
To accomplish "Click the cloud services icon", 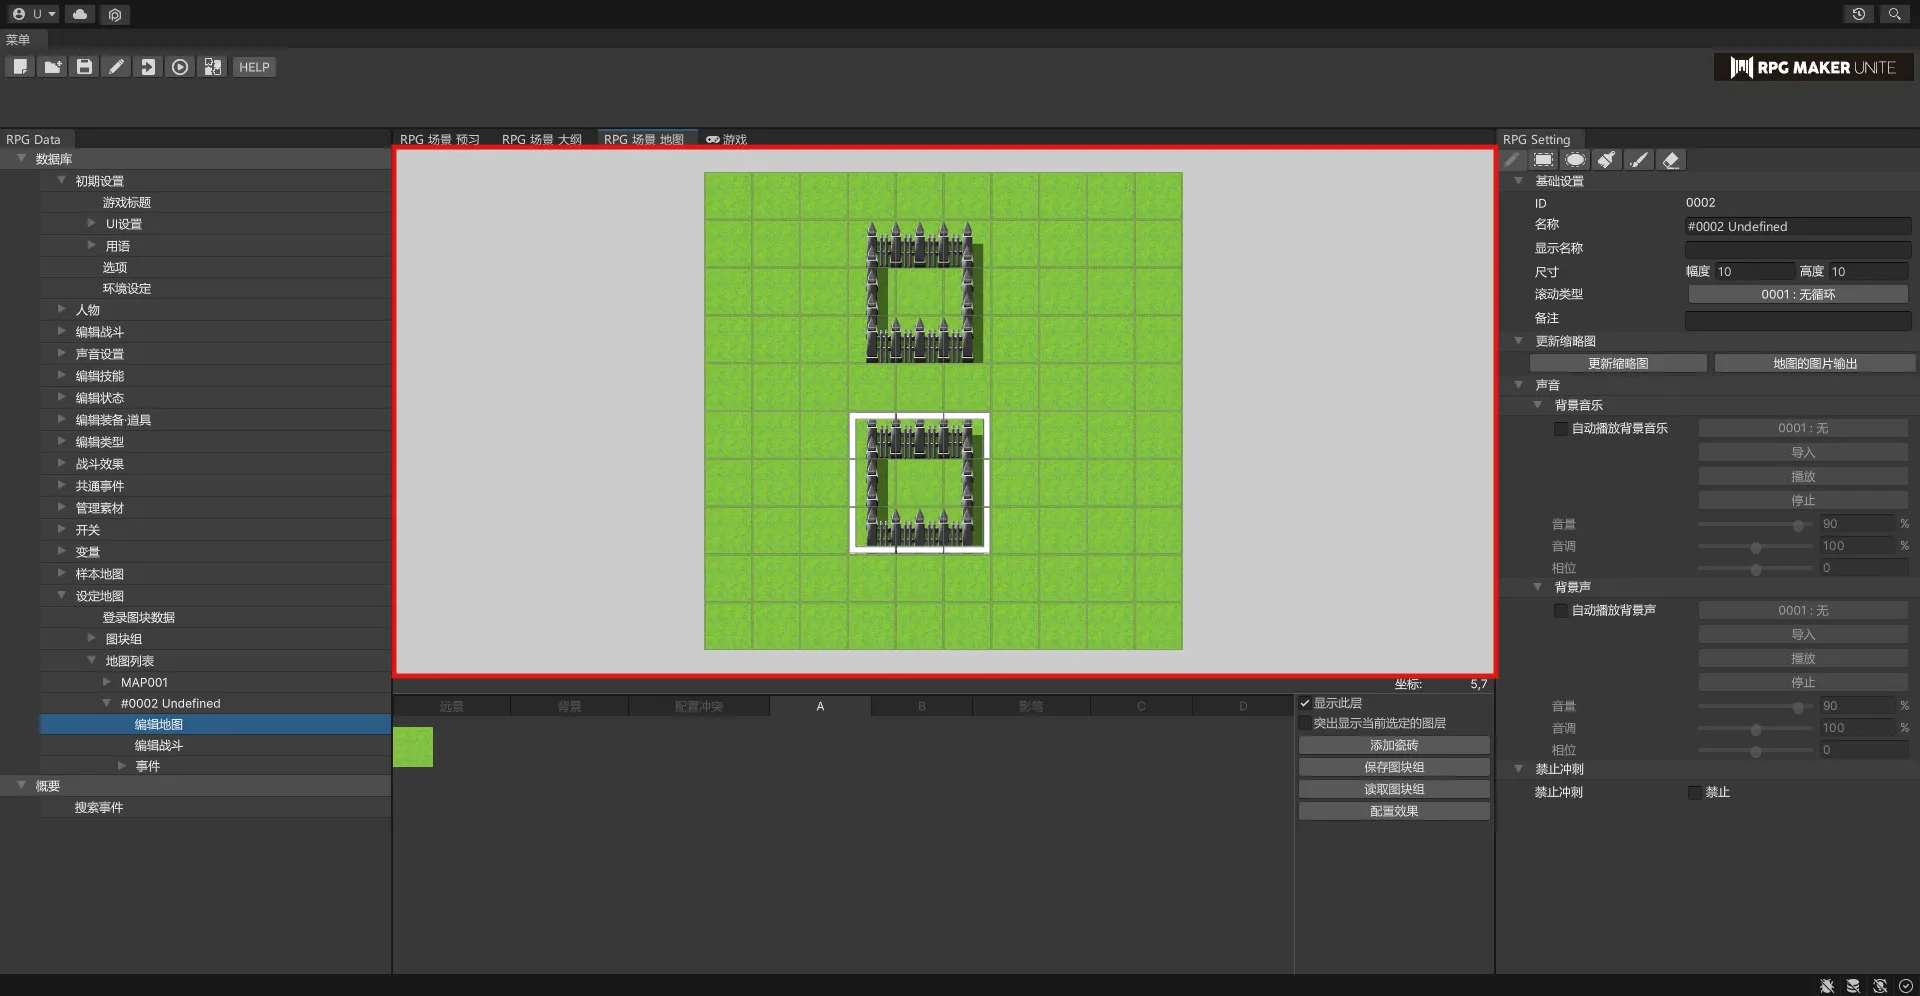I will coord(80,14).
